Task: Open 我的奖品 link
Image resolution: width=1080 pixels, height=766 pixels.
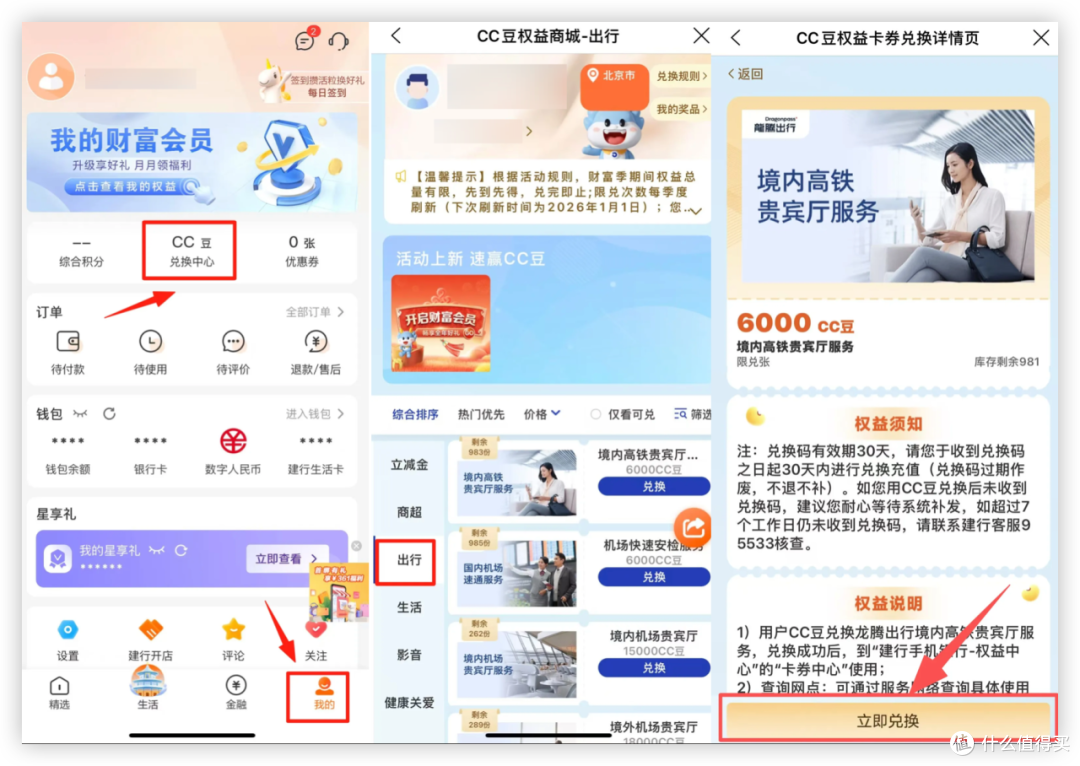Action: [681, 109]
